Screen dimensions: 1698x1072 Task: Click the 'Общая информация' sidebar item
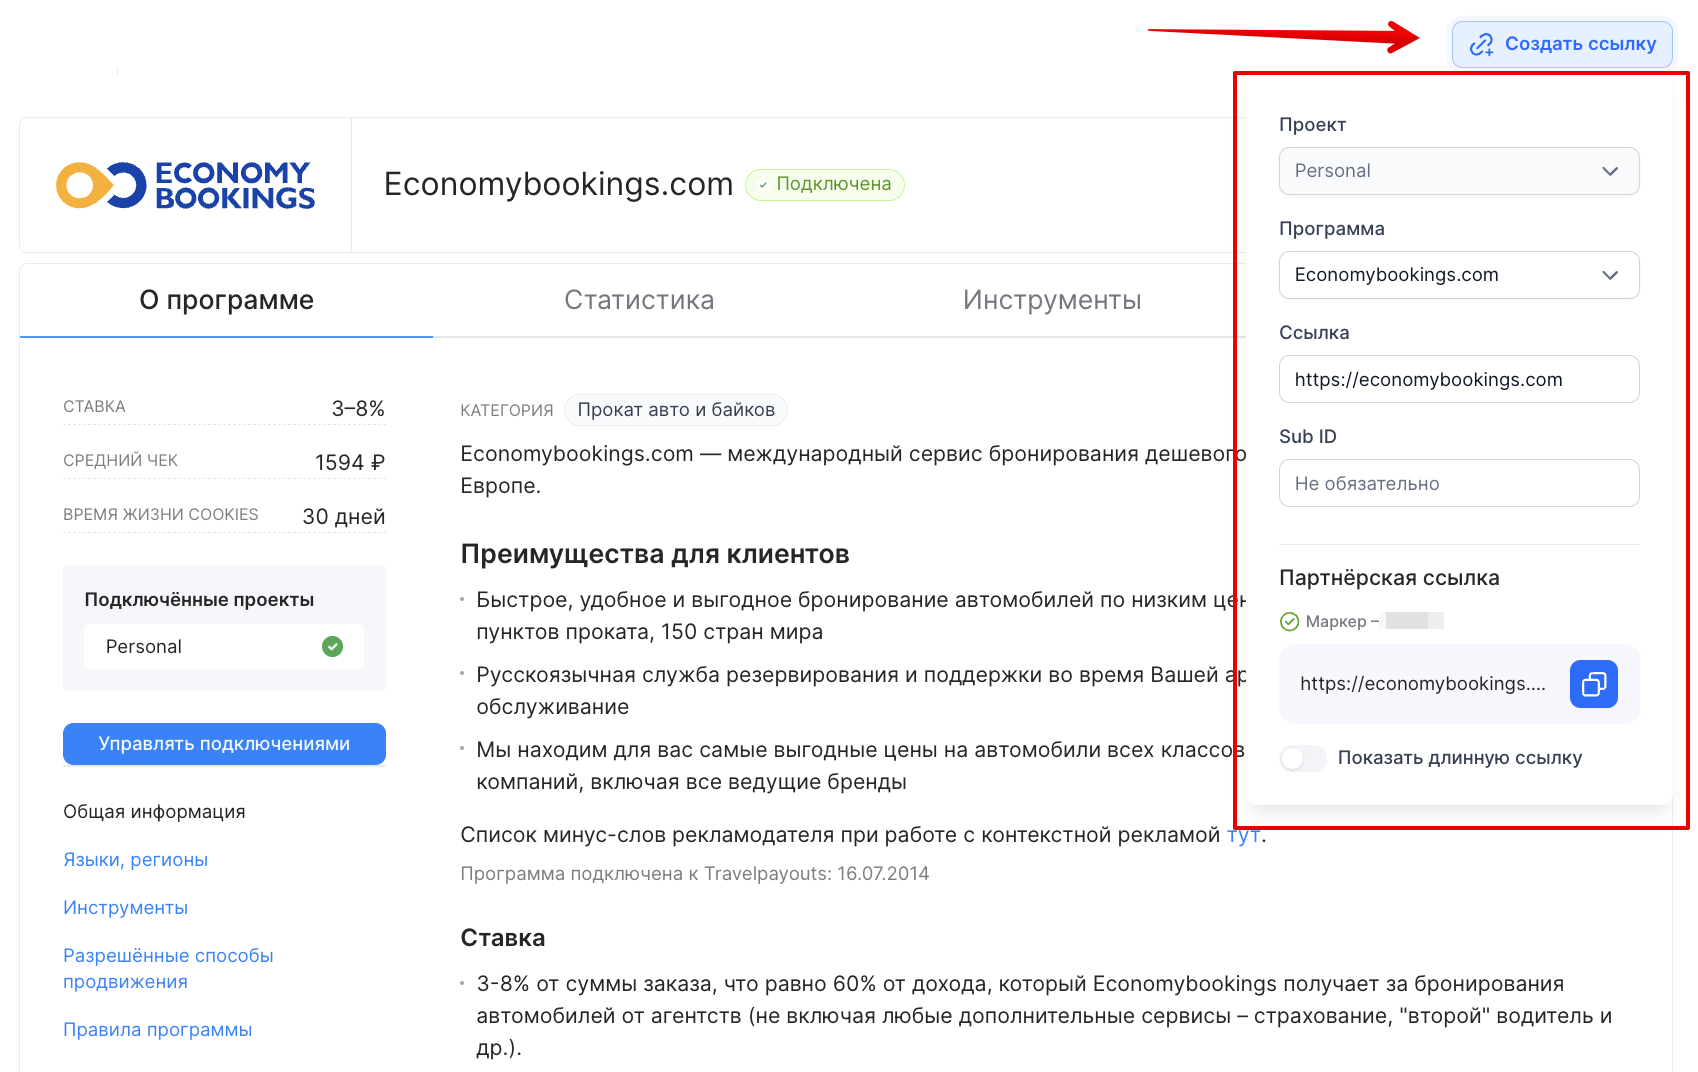coord(154,812)
